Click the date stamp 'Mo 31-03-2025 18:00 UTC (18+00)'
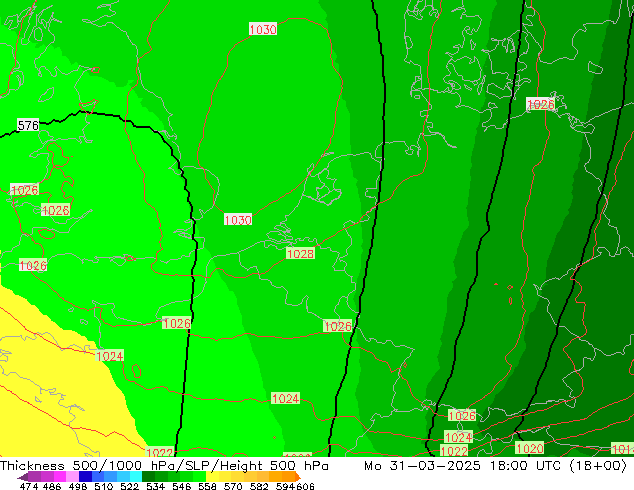This screenshot has width=634, height=490. click(496, 466)
